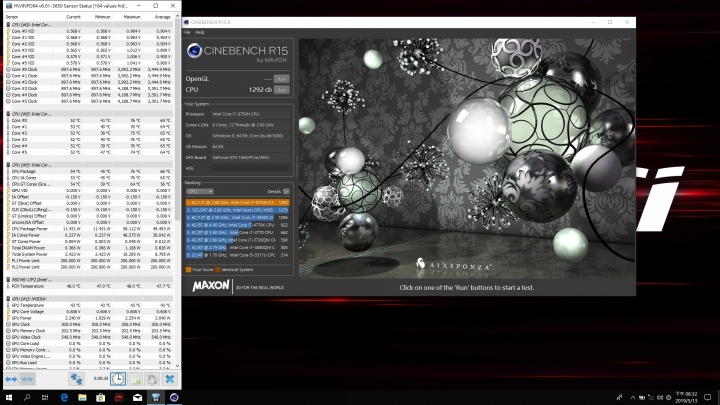Run the CPU benchmark test
Screen dimensions: 720x405
click(x=281, y=90)
